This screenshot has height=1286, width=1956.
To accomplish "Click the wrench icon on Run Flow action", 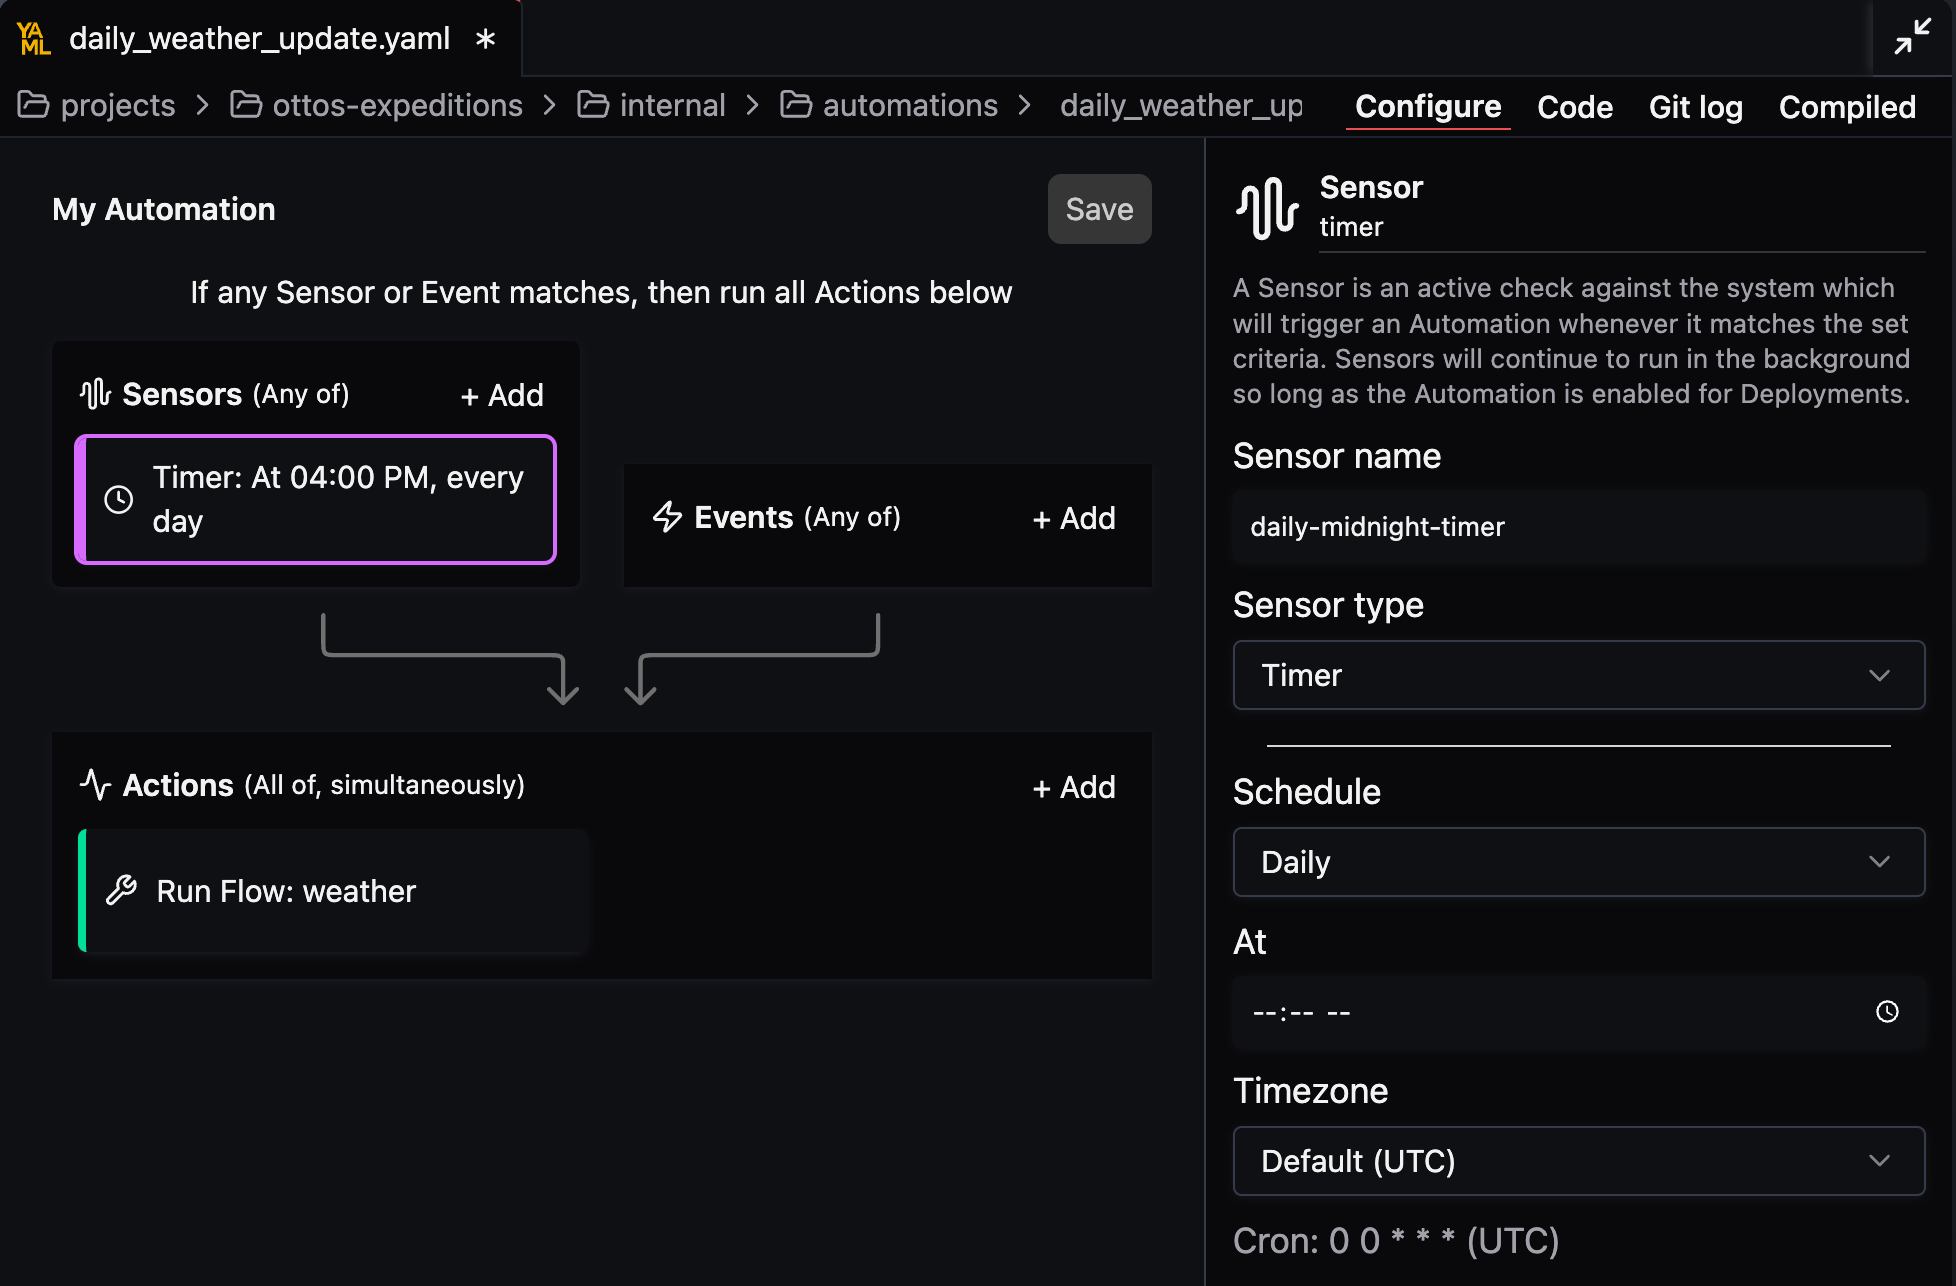I will (x=122, y=890).
